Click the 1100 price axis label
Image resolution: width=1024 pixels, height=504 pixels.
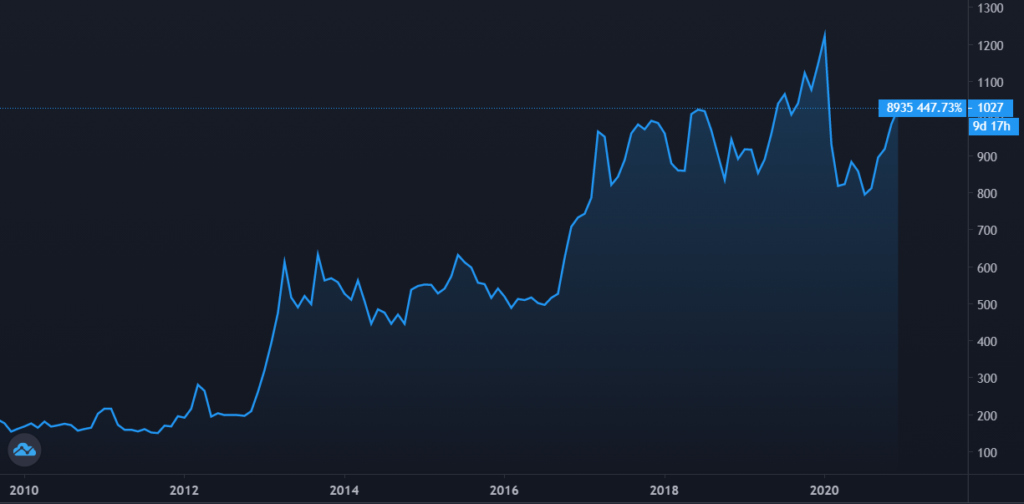click(x=990, y=82)
